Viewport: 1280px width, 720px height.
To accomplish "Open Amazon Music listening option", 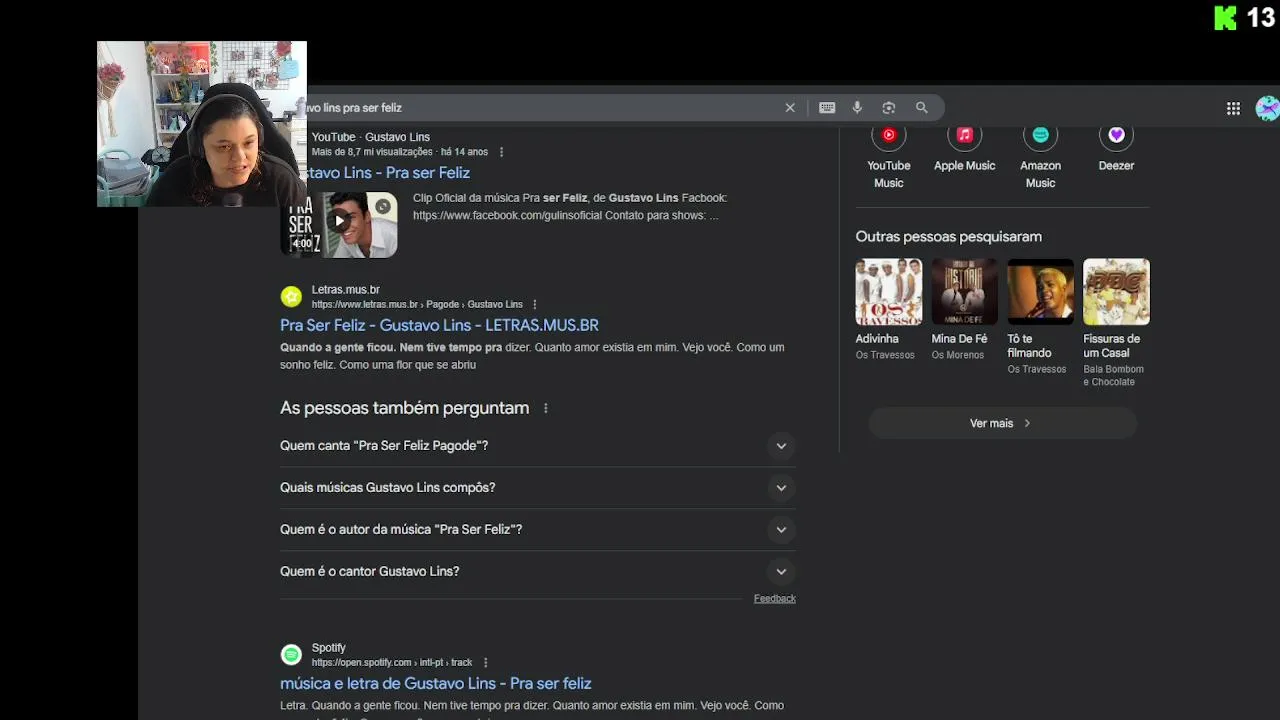I will tap(1041, 158).
